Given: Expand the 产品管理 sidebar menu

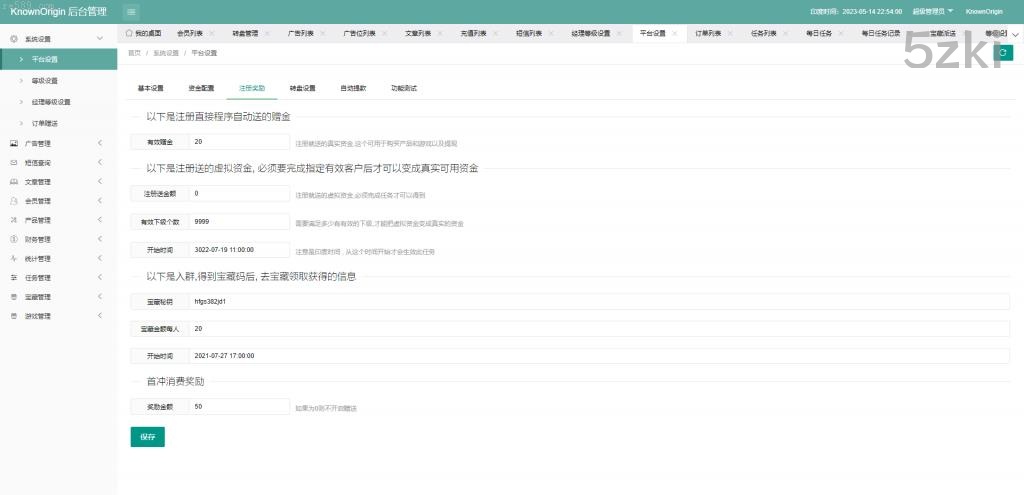Looking at the screenshot, I should 99,220.
